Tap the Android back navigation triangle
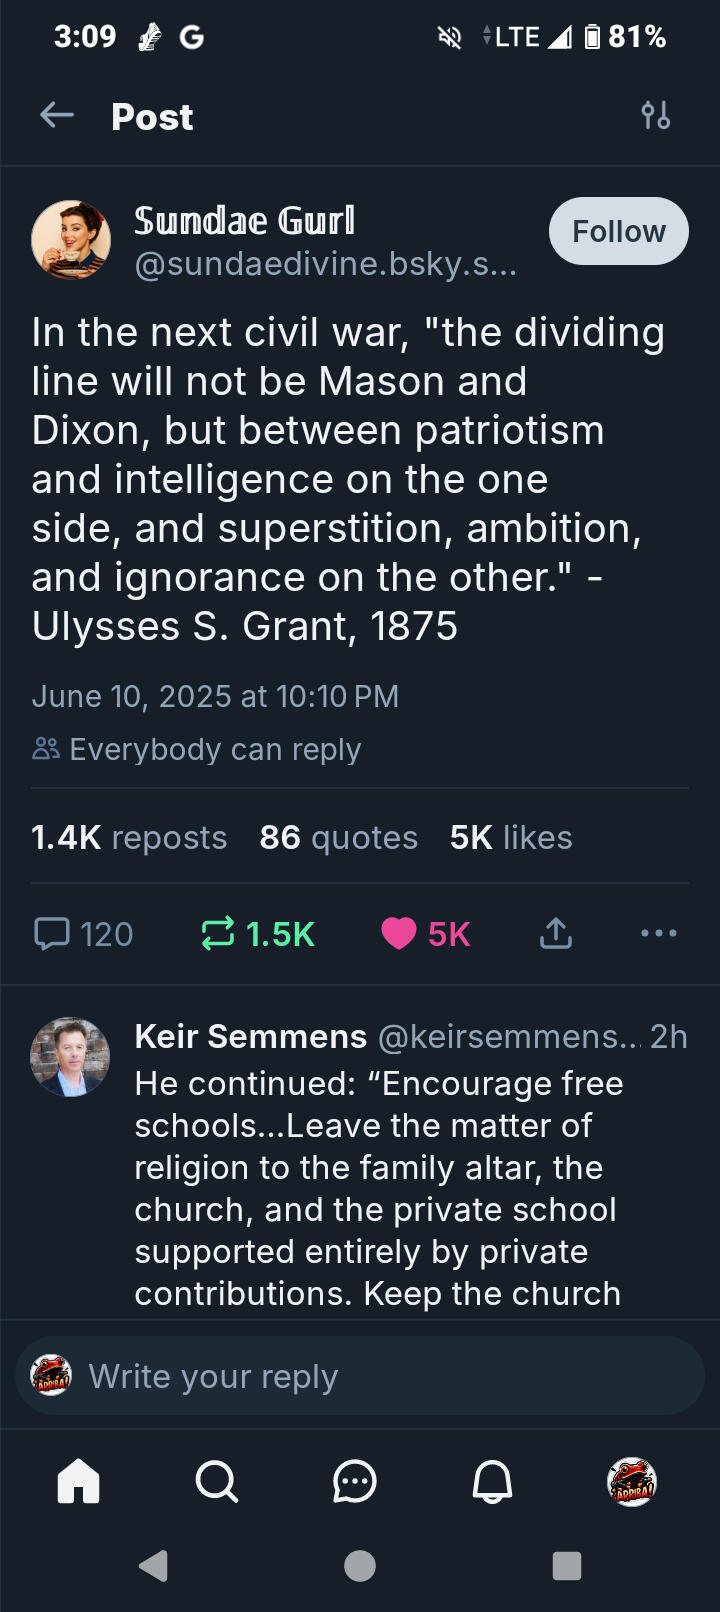Image resolution: width=720 pixels, height=1612 pixels. pos(154,1566)
